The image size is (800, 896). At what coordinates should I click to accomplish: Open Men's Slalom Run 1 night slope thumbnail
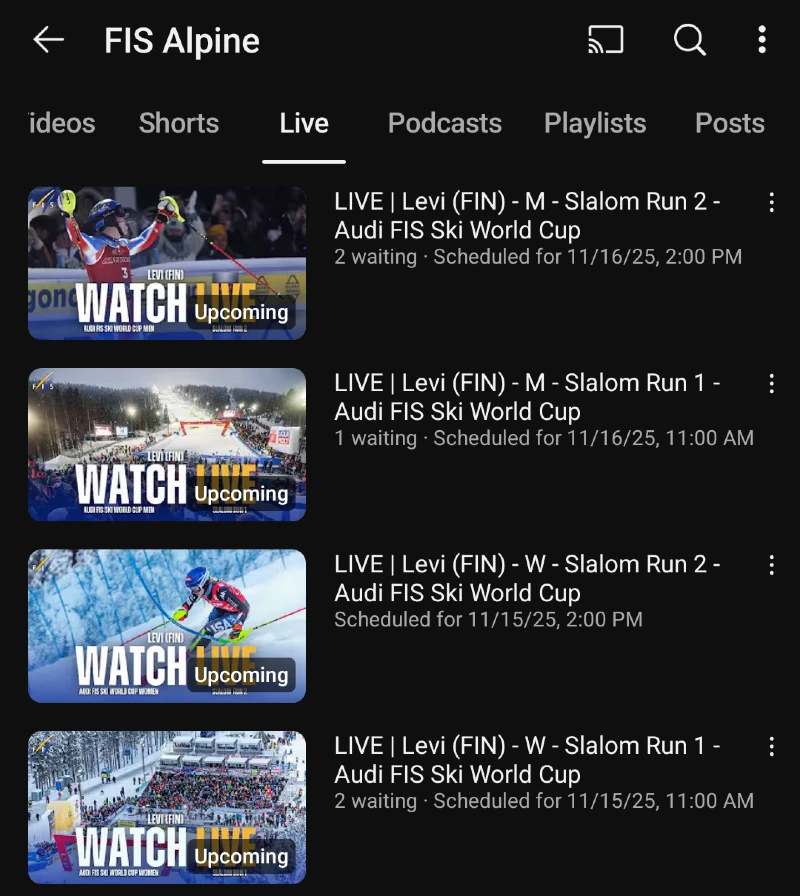tap(167, 444)
